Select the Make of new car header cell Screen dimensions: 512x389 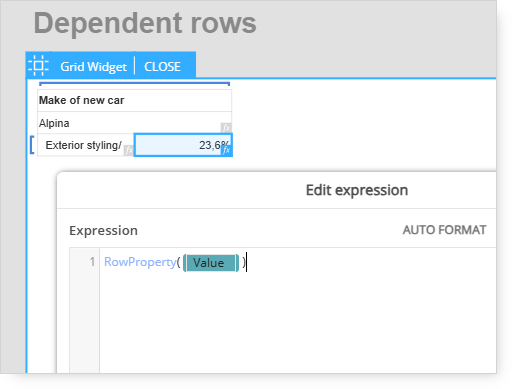coord(134,100)
